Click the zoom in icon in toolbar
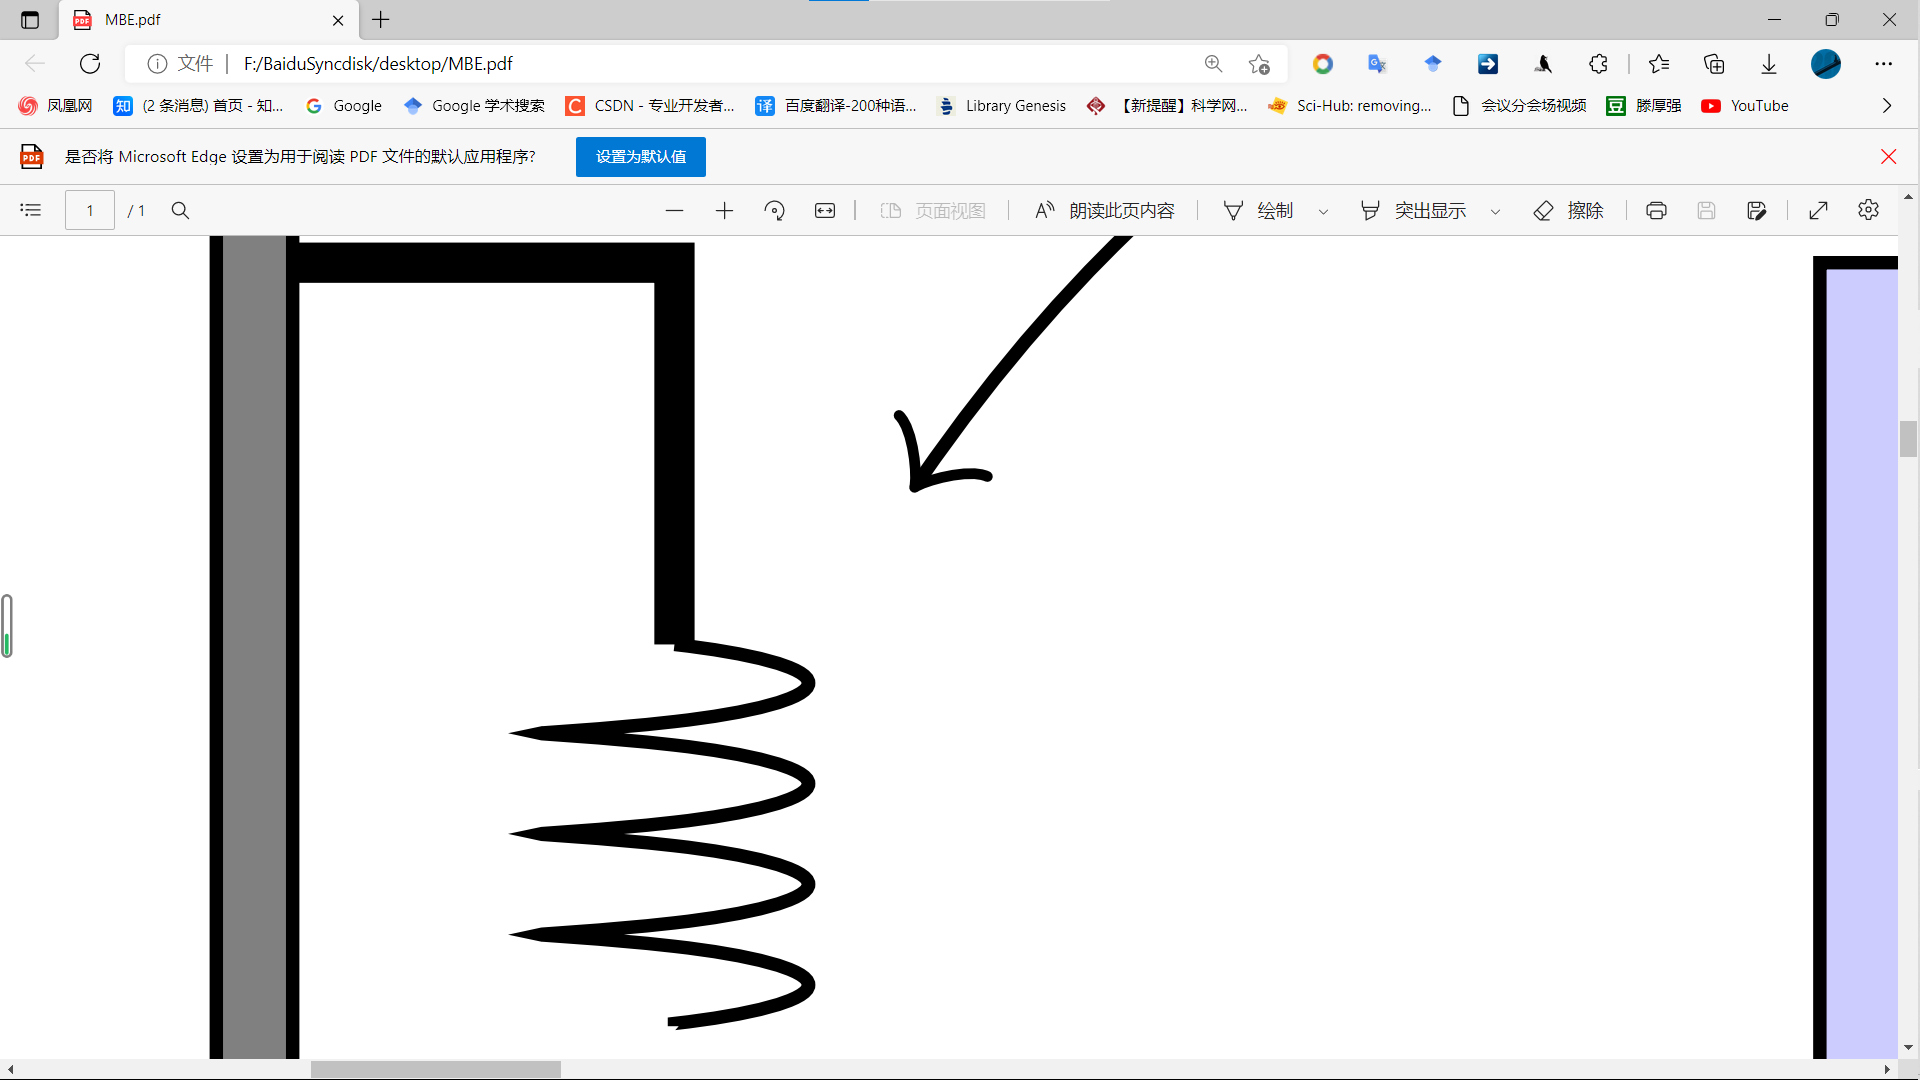This screenshot has width=1920, height=1080. coord(724,211)
